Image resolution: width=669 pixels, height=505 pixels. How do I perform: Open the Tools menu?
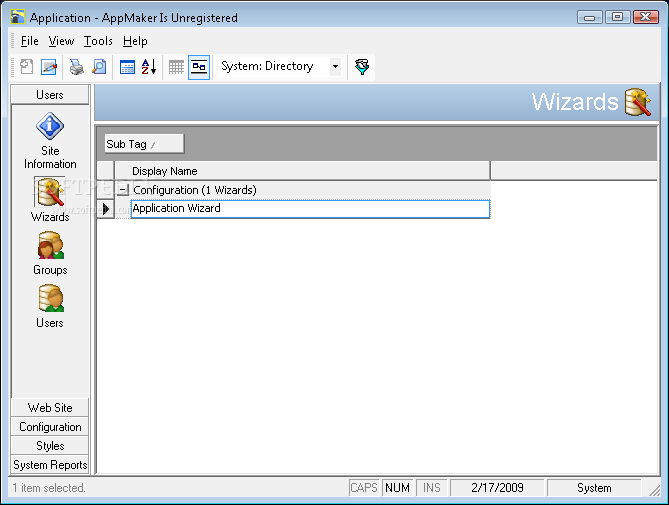(x=98, y=41)
